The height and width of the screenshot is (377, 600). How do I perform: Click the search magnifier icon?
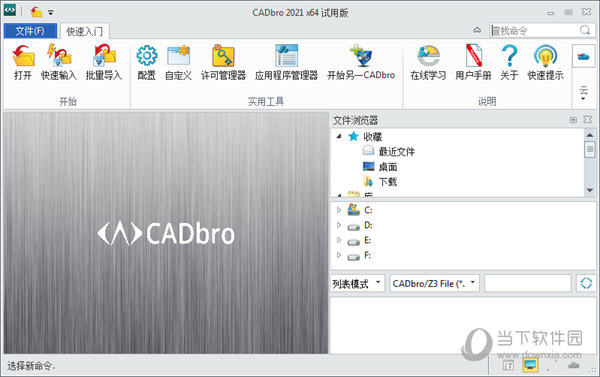click(x=585, y=30)
